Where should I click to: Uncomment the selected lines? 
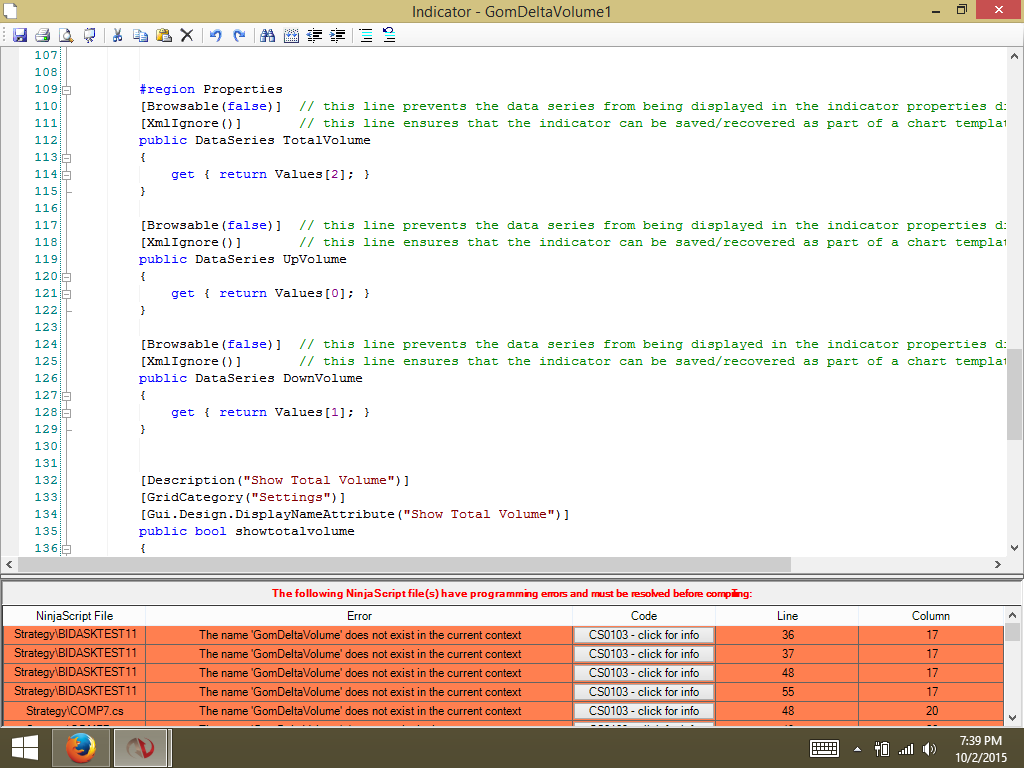[x=389, y=35]
